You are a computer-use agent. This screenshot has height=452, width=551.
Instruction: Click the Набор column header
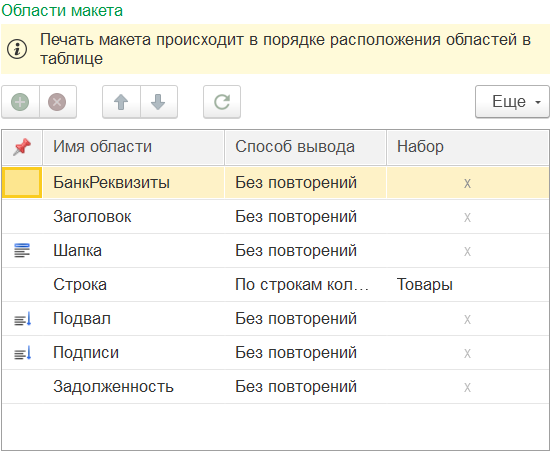pos(468,147)
